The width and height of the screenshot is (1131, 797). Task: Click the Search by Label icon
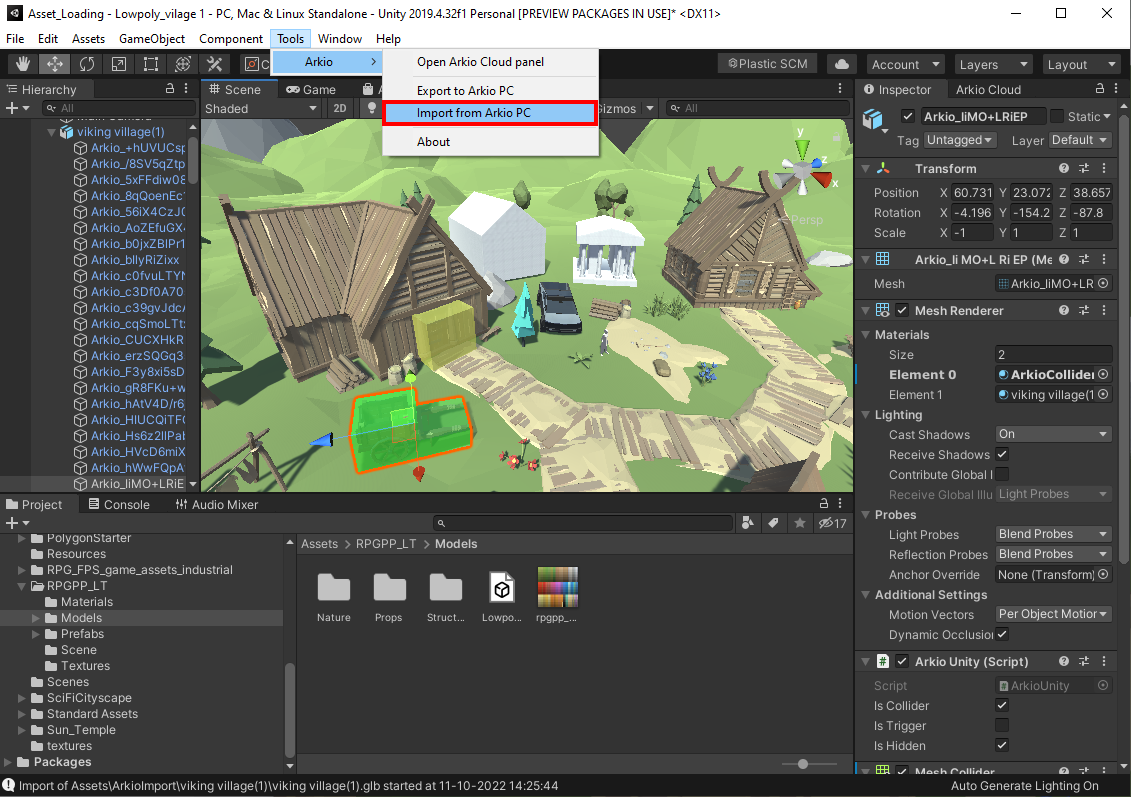(x=773, y=523)
